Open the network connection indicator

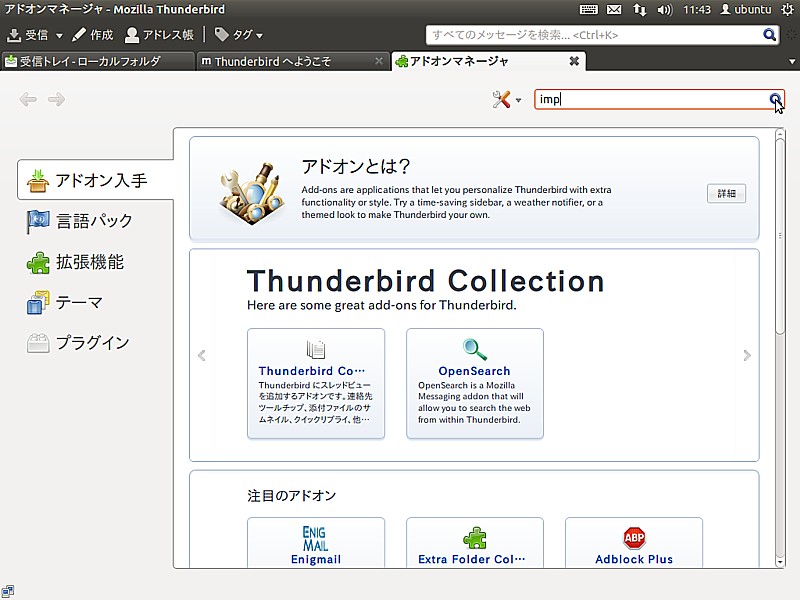[639, 9]
